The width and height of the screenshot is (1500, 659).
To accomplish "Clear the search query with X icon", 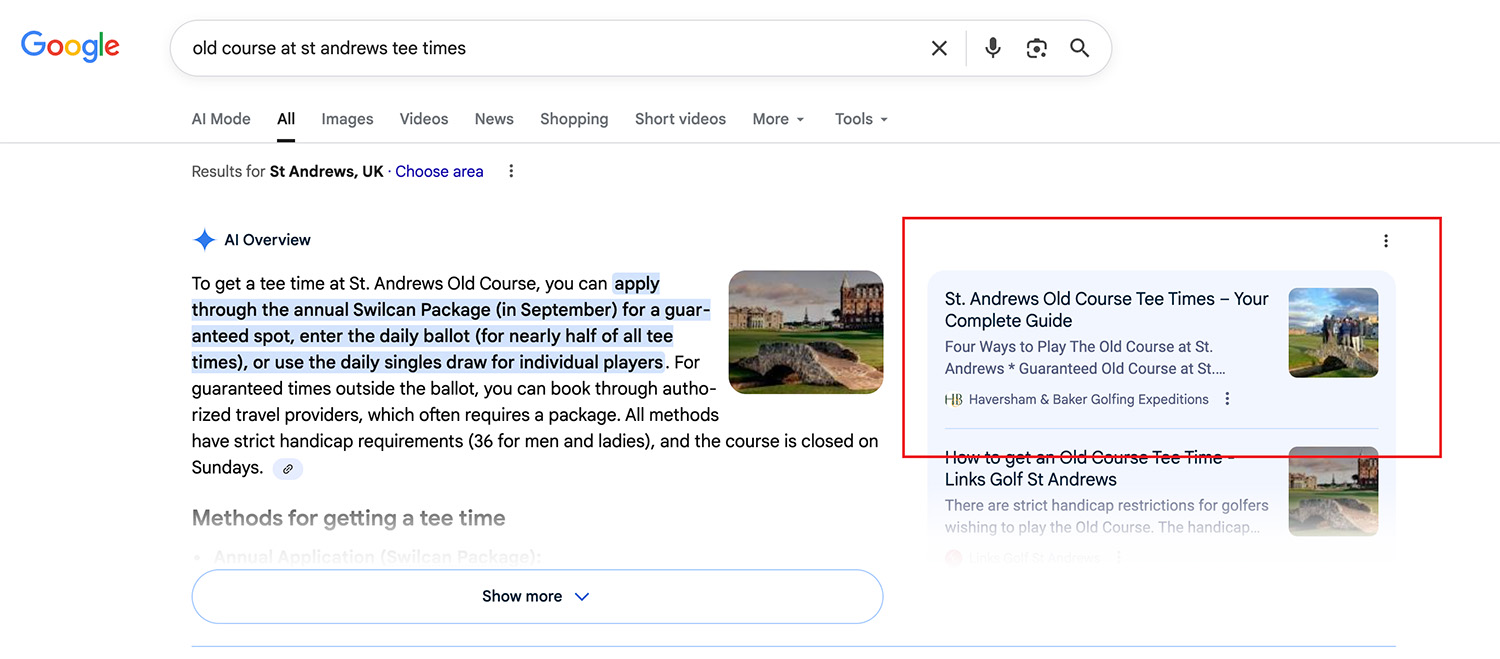I will [x=939, y=48].
